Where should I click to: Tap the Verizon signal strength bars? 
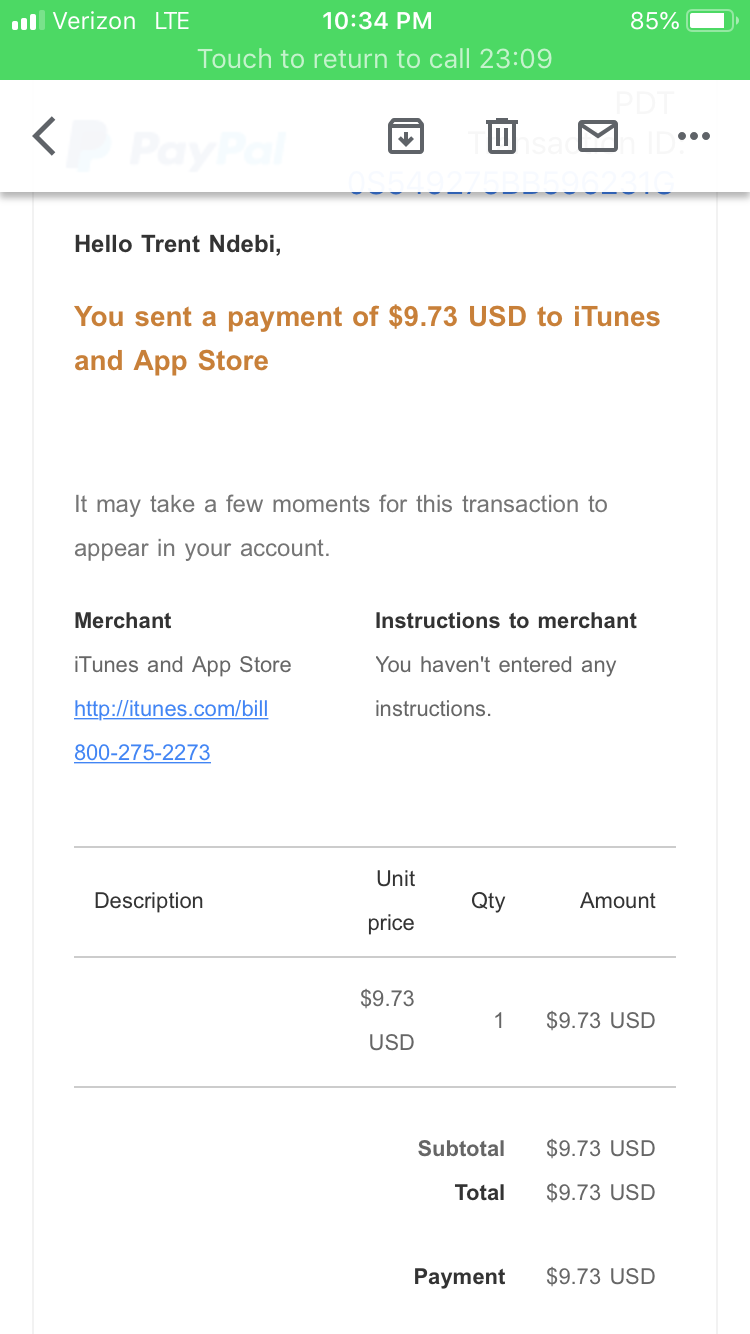[x=28, y=20]
